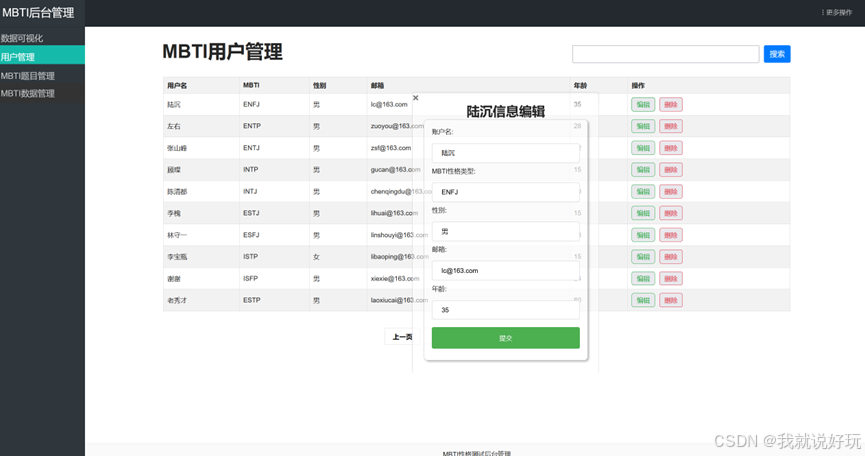Click the blue 搜索 button
The image size is (865, 456).
coord(777,54)
